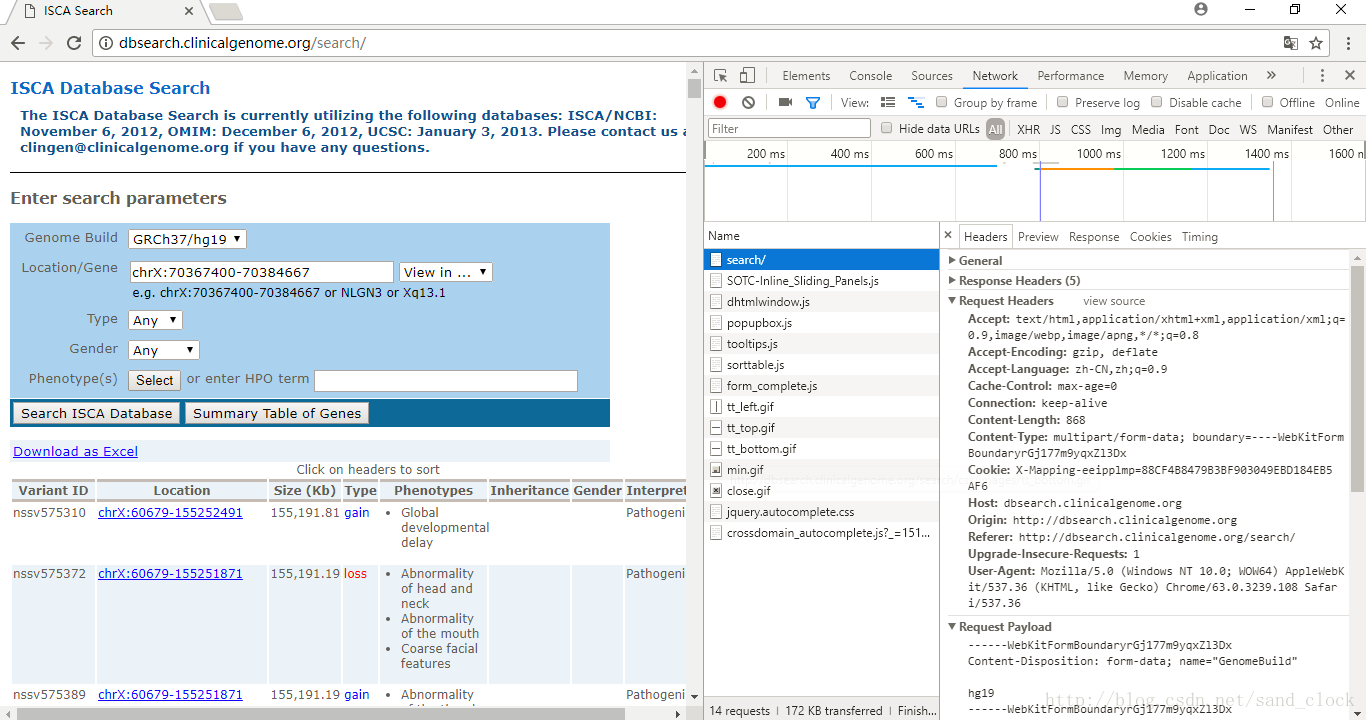
Task: Check the Disable cache option
Action: coord(1157,102)
